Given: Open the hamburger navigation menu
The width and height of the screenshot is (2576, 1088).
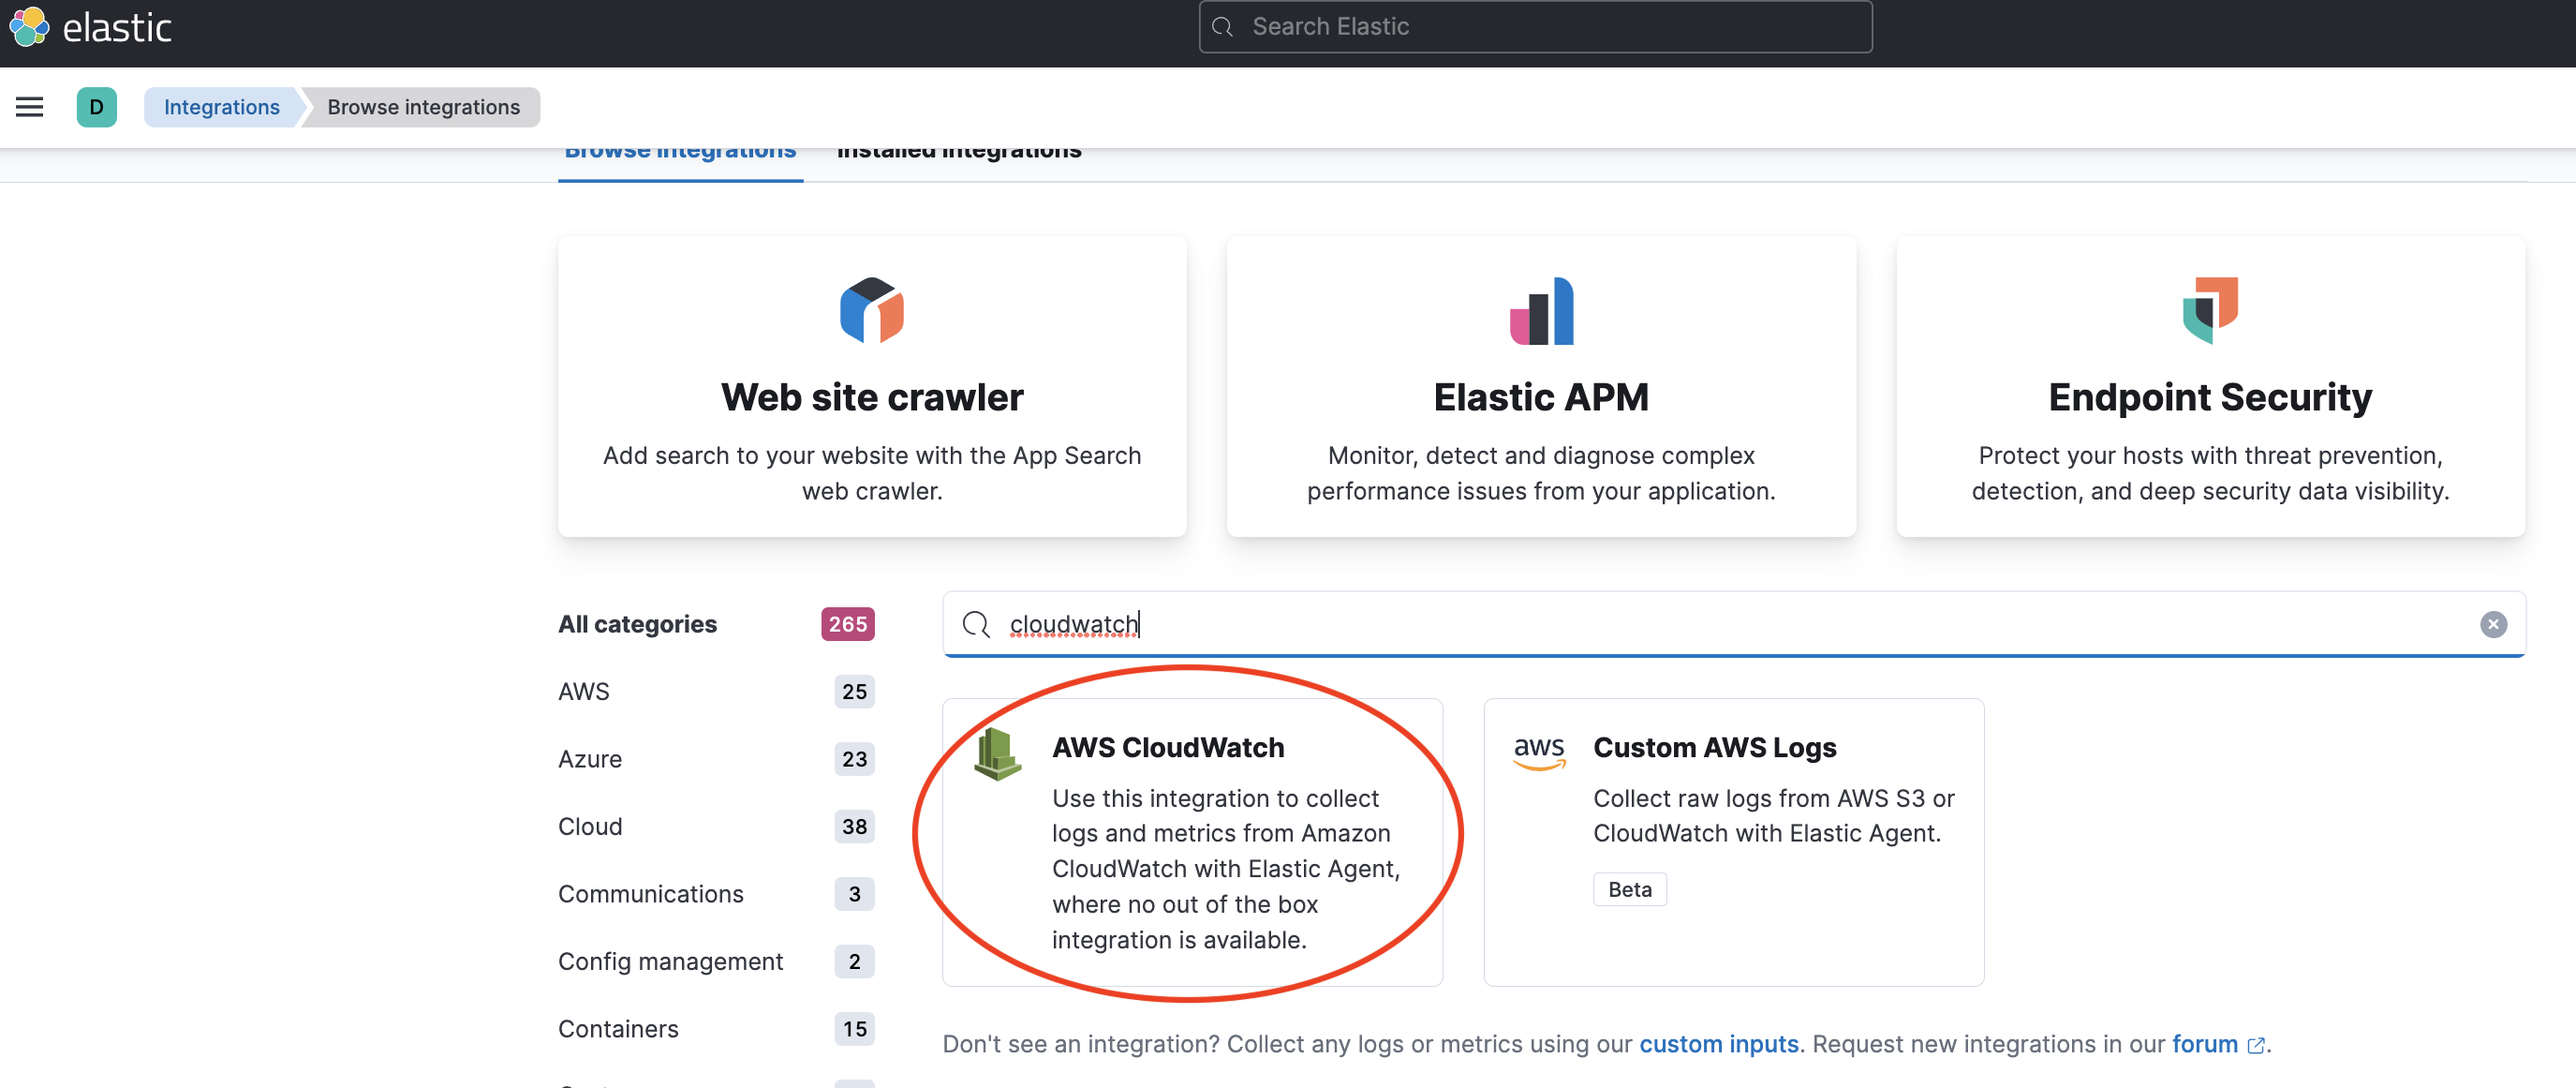Looking at the screenshot, I should (30, 107).
